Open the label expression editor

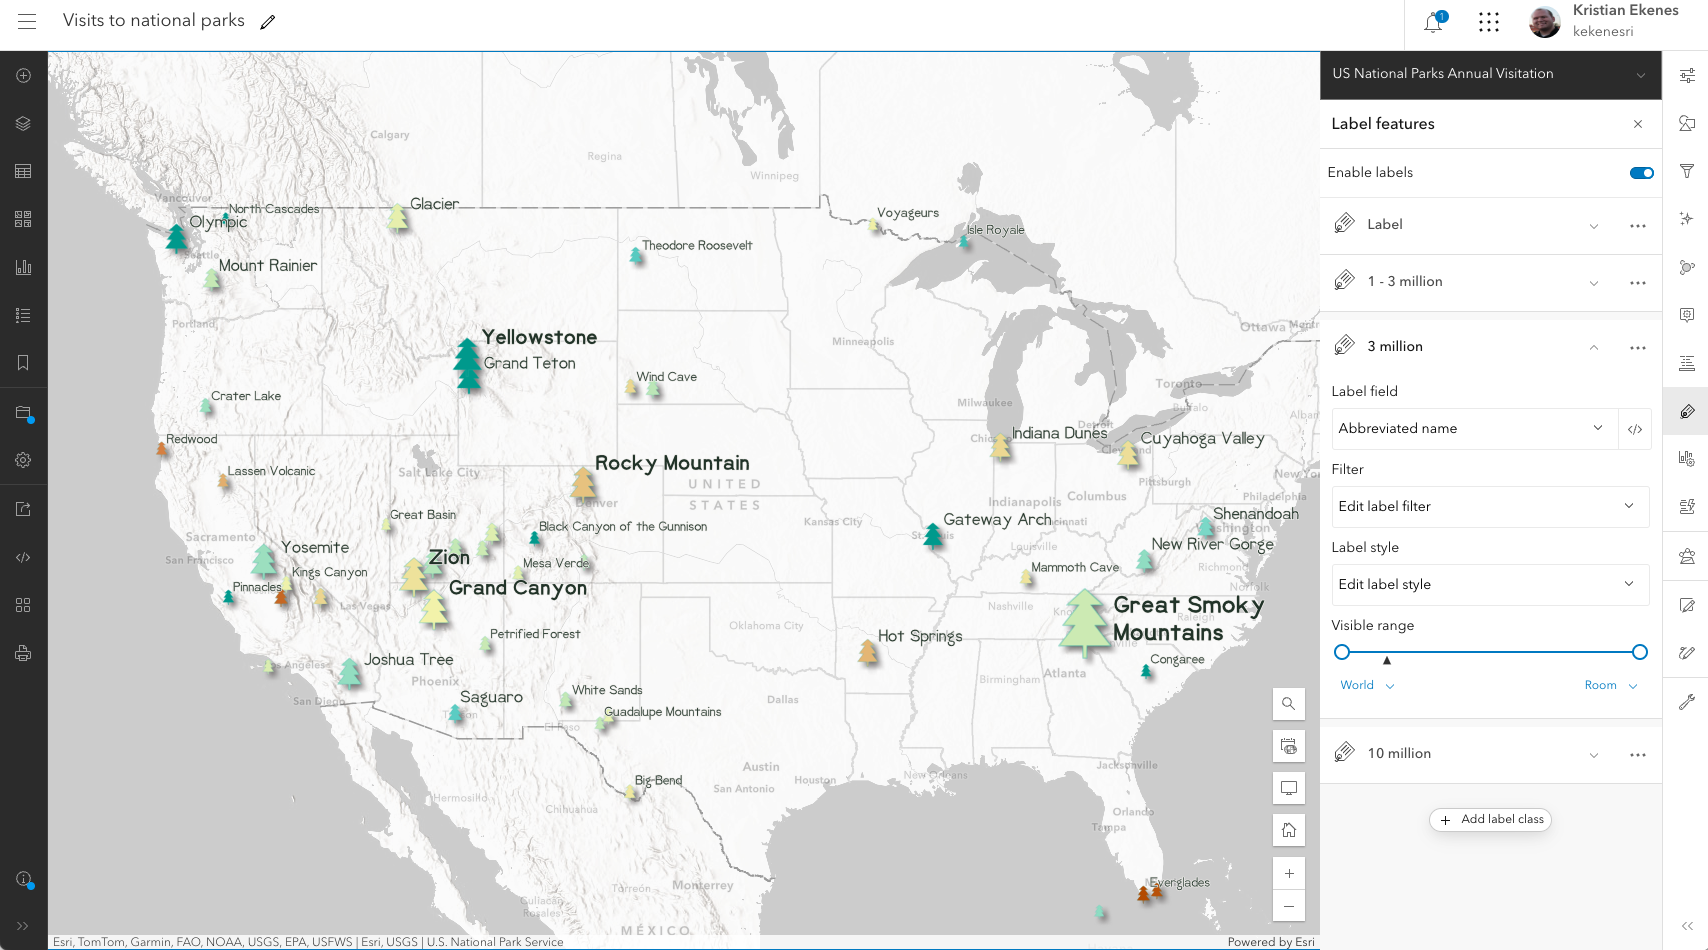click(1635, 429)
